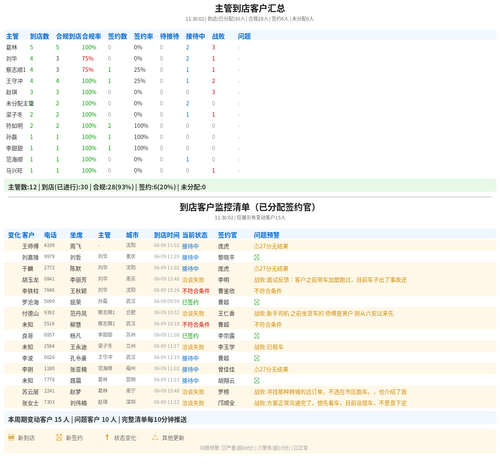500x470 pixels.
Task: Click seat name 刘伟楠
Action: coord(79,403)
